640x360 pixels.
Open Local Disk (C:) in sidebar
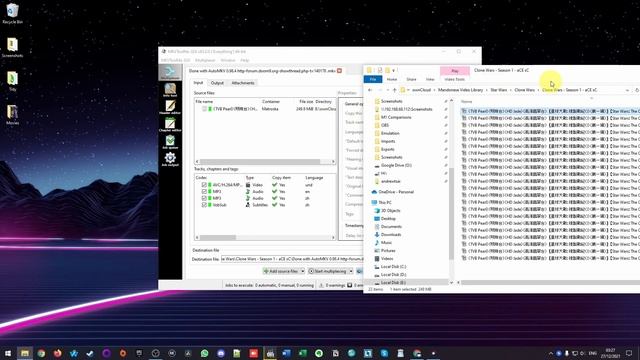click(x=393, y=267)
